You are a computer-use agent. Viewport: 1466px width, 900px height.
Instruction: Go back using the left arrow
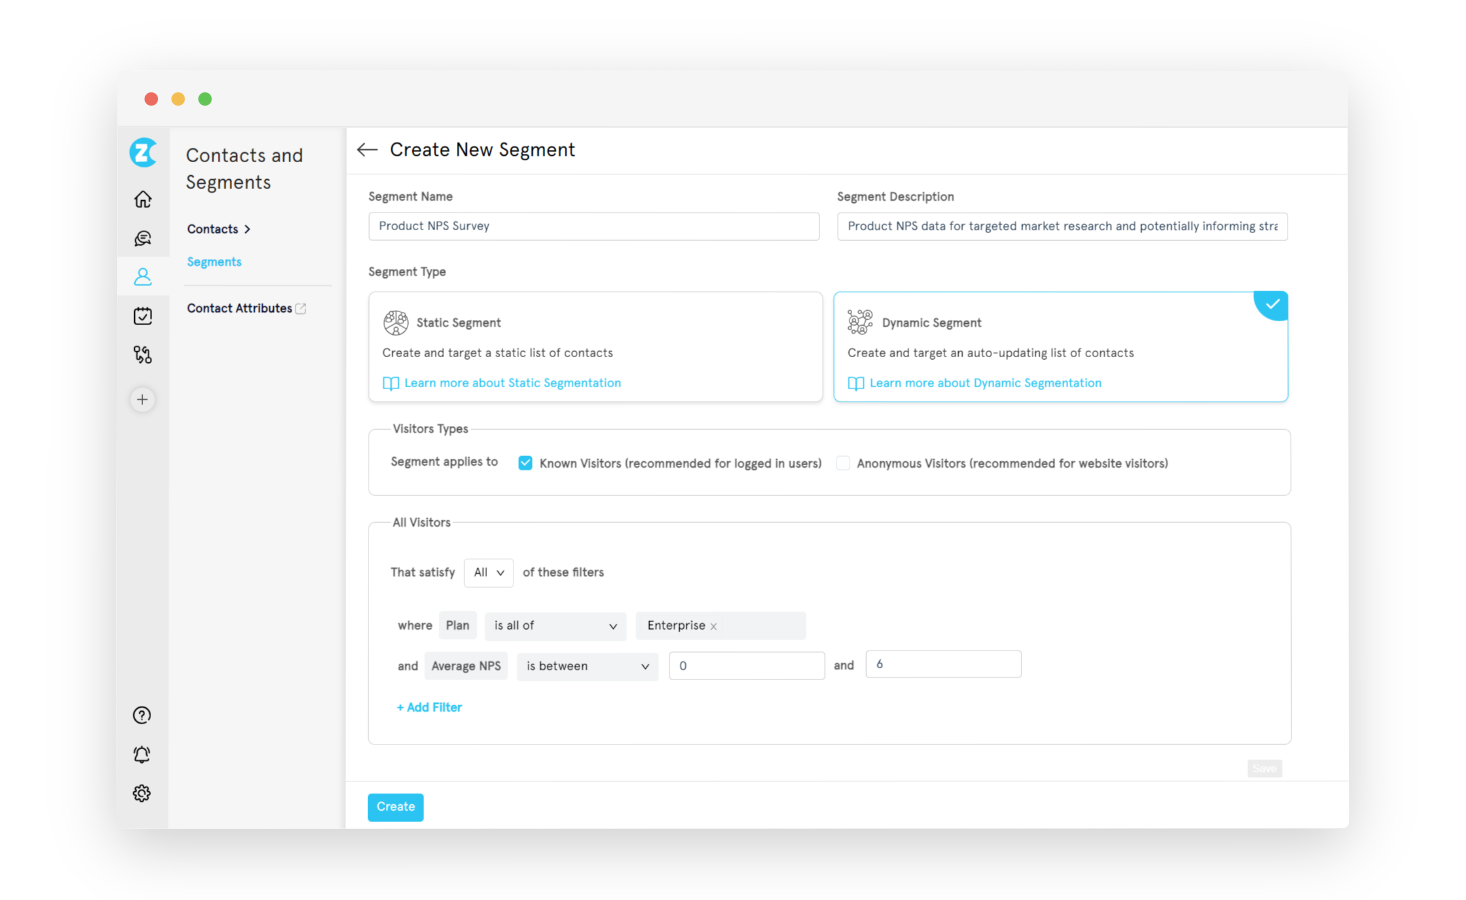[367, 150]
